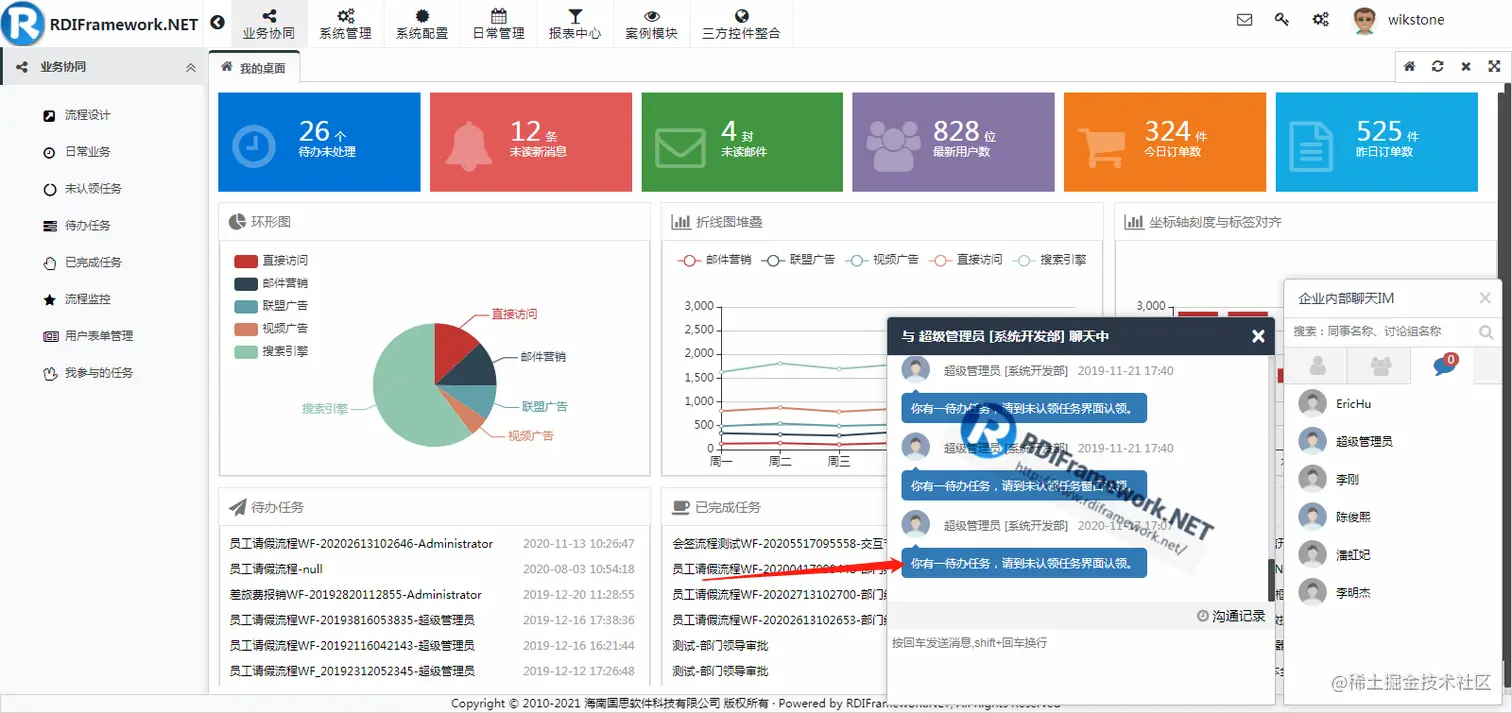Open task 员工请假流程WF-20202613102646-Administrator
Image resolution: width=1512 pixels, height=713 pixels.
(x=361, y=544)
